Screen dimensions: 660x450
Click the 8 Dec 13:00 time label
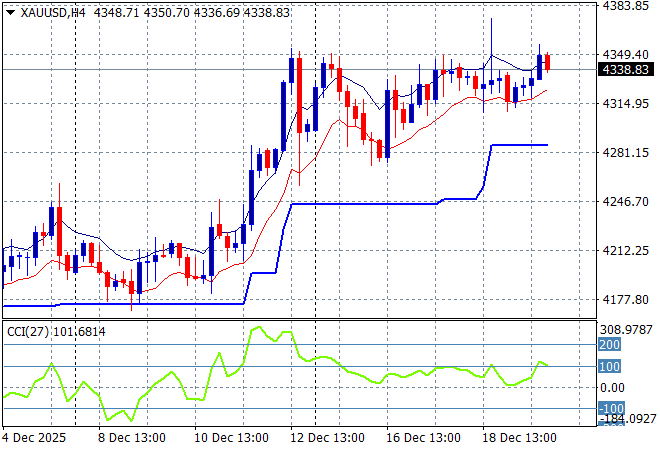tap(132, 438)
